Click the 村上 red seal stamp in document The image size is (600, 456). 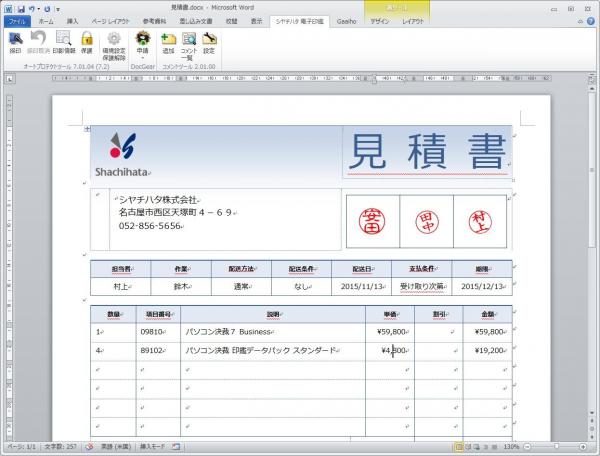[480, 221]
